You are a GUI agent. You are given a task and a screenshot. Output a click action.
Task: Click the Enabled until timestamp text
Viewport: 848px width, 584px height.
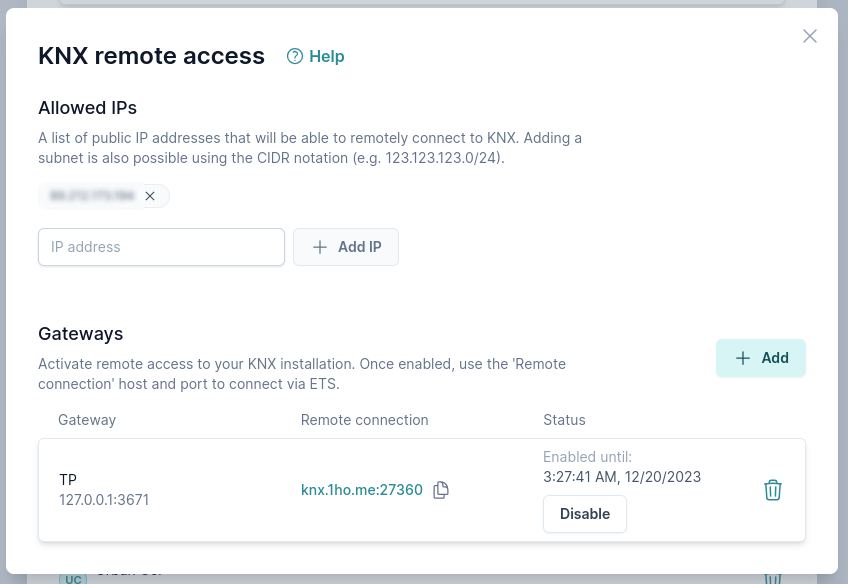622,477
